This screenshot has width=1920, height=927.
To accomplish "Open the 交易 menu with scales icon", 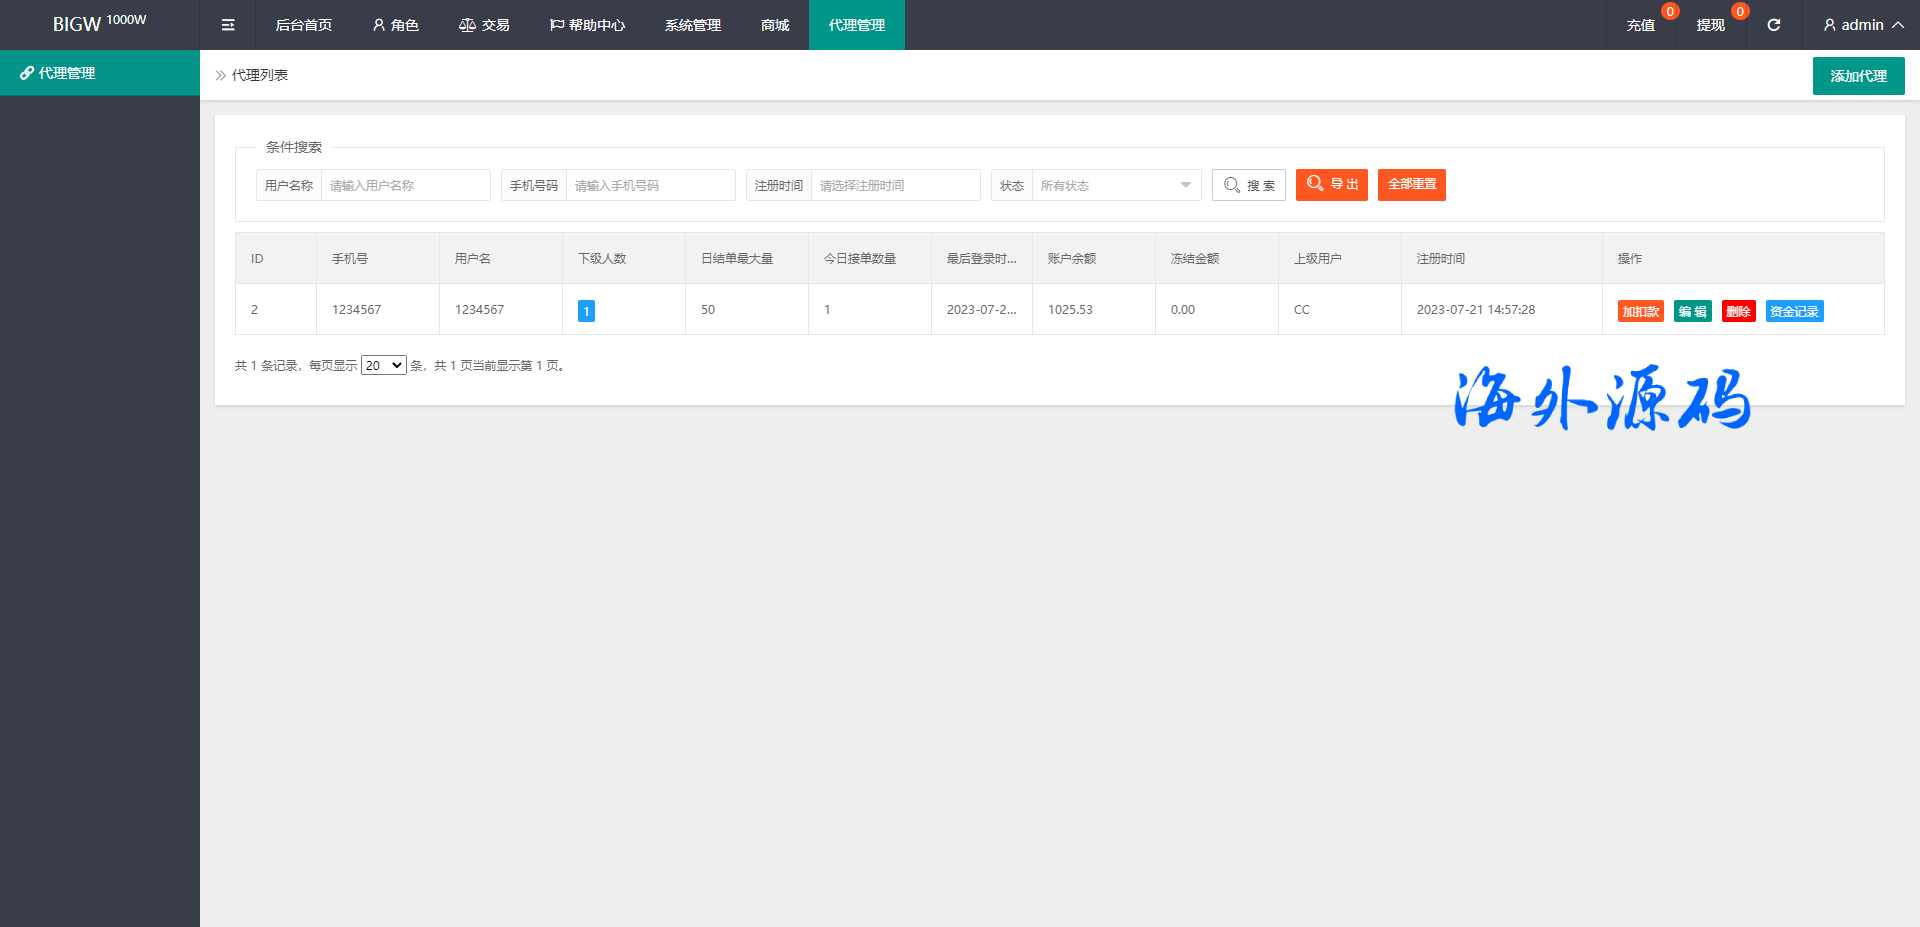I will pyautogui.click(x=484, y=25).
